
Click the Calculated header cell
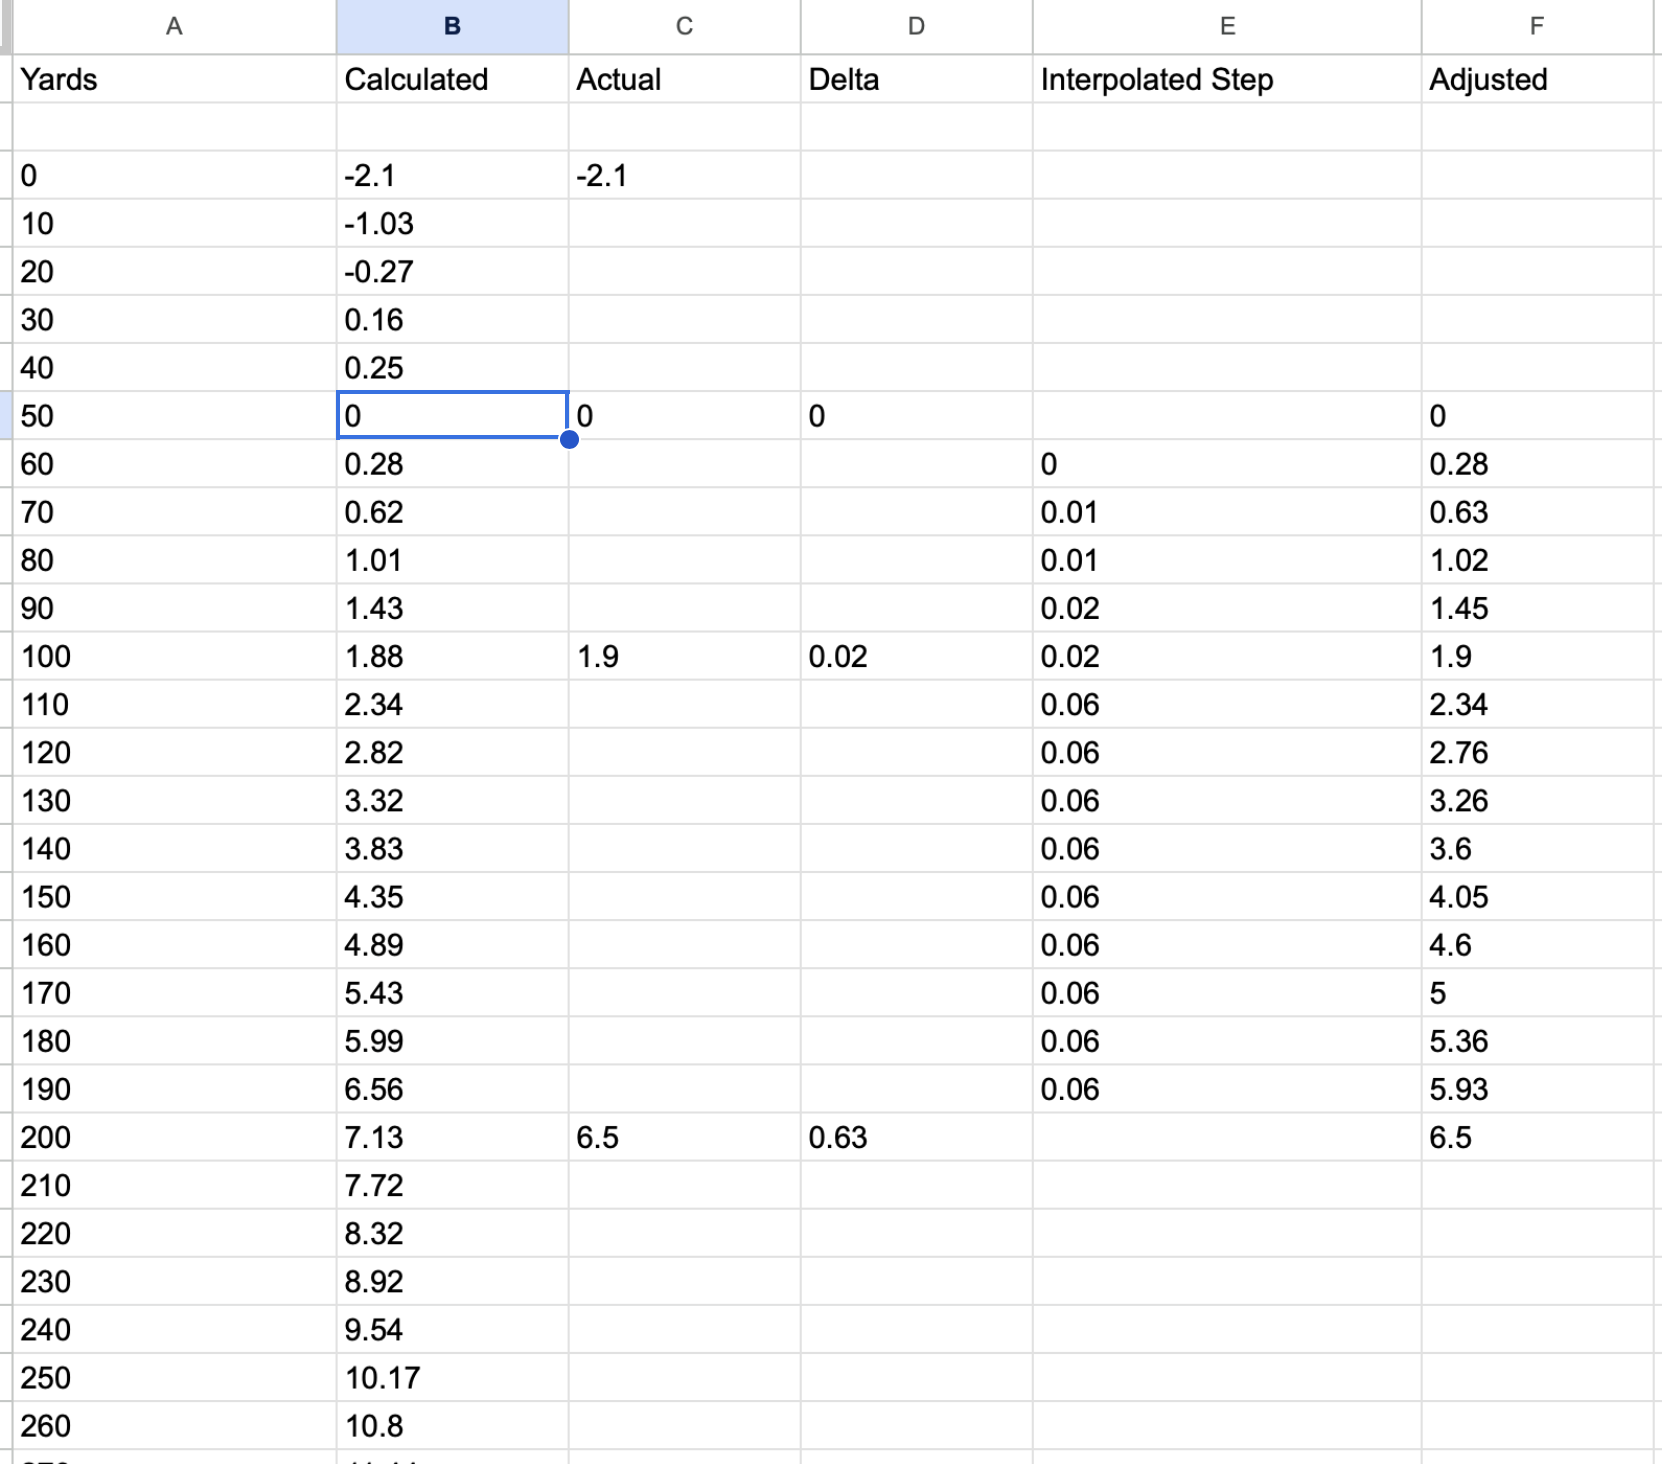(x=452, y=80)
